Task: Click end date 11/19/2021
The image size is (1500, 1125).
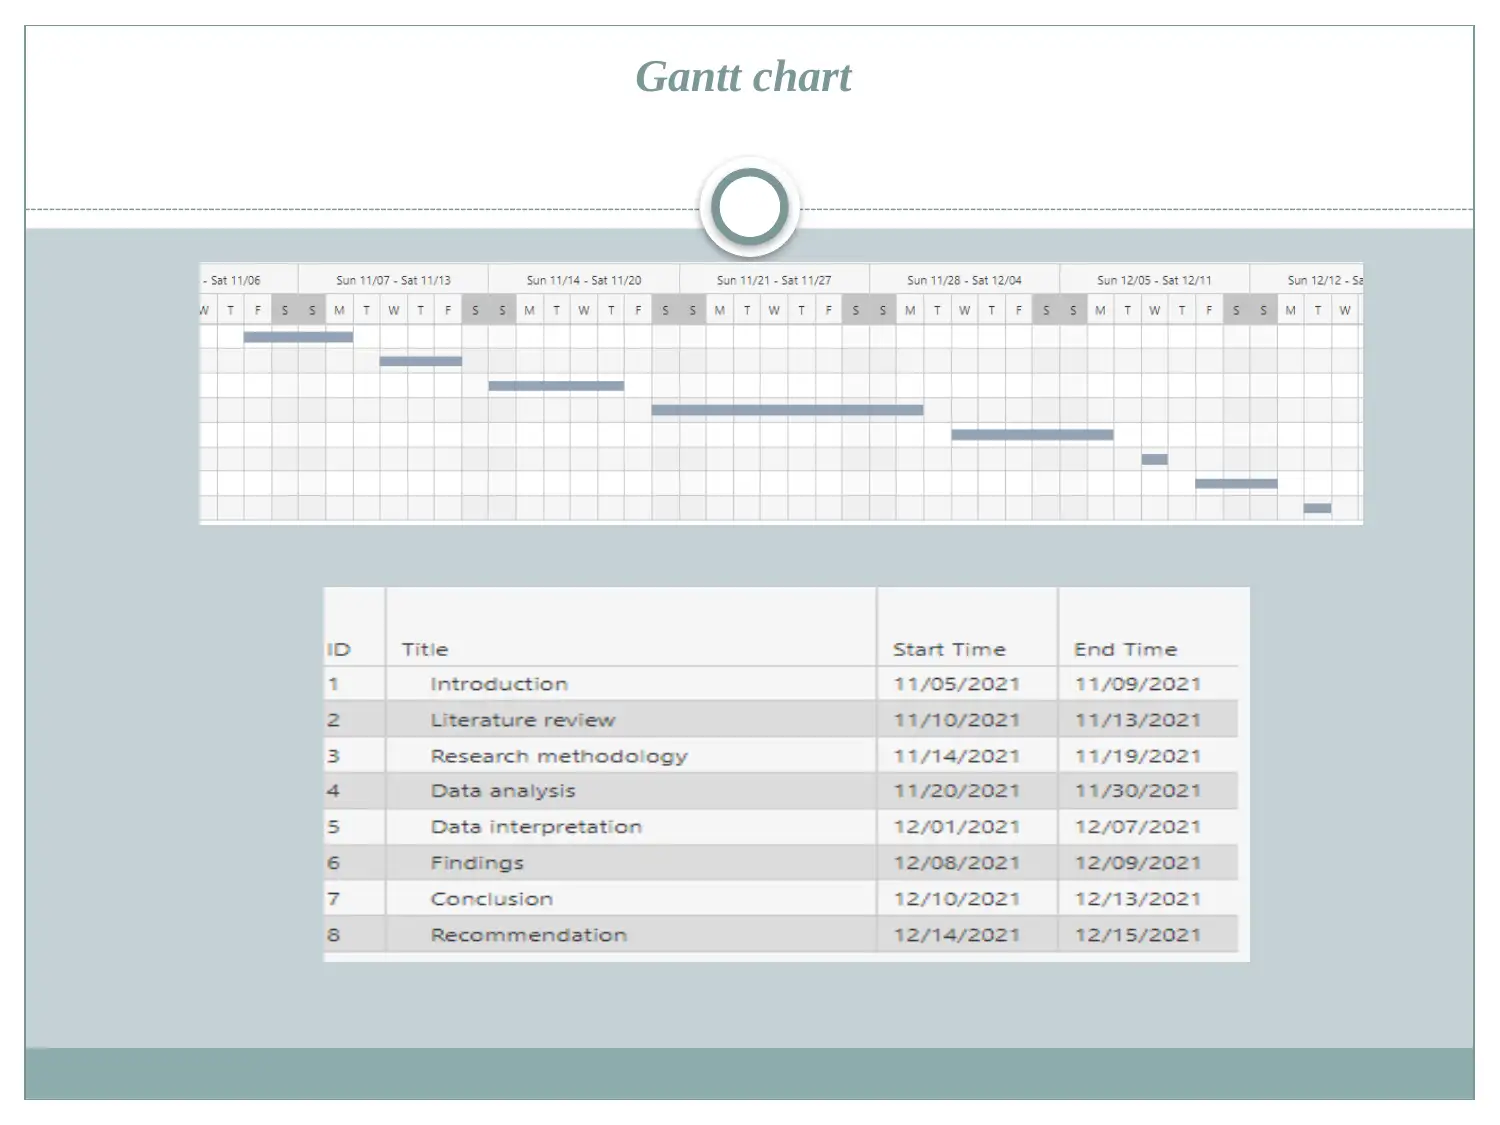Action: click(x=1138, y=756)
